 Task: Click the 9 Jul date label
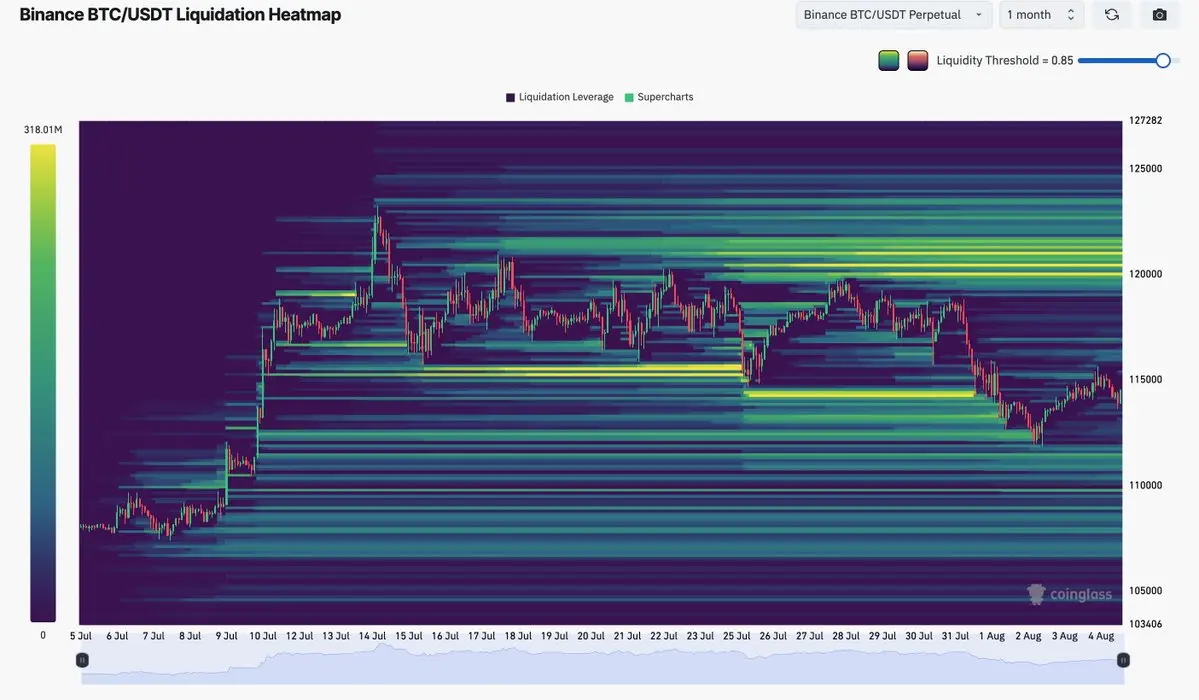(226, 636)
